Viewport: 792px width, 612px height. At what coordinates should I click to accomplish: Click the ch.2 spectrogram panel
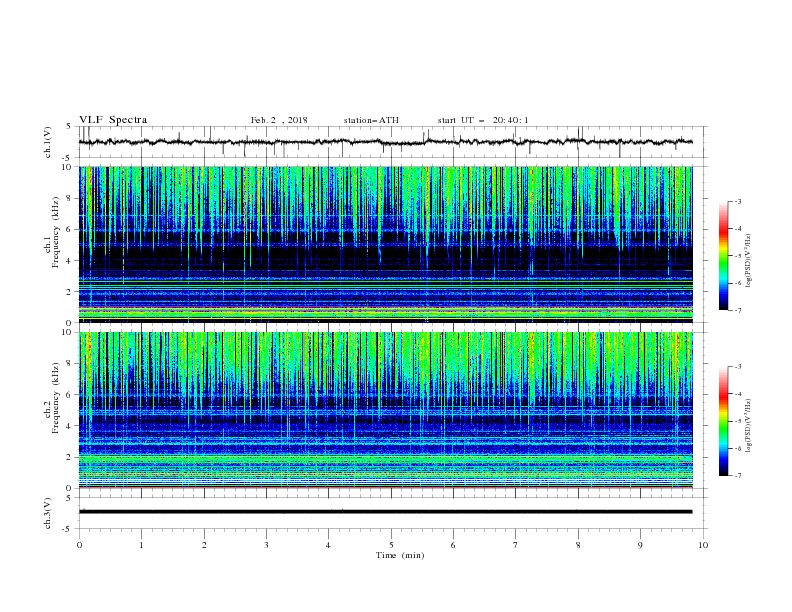[x=386, y=410]
